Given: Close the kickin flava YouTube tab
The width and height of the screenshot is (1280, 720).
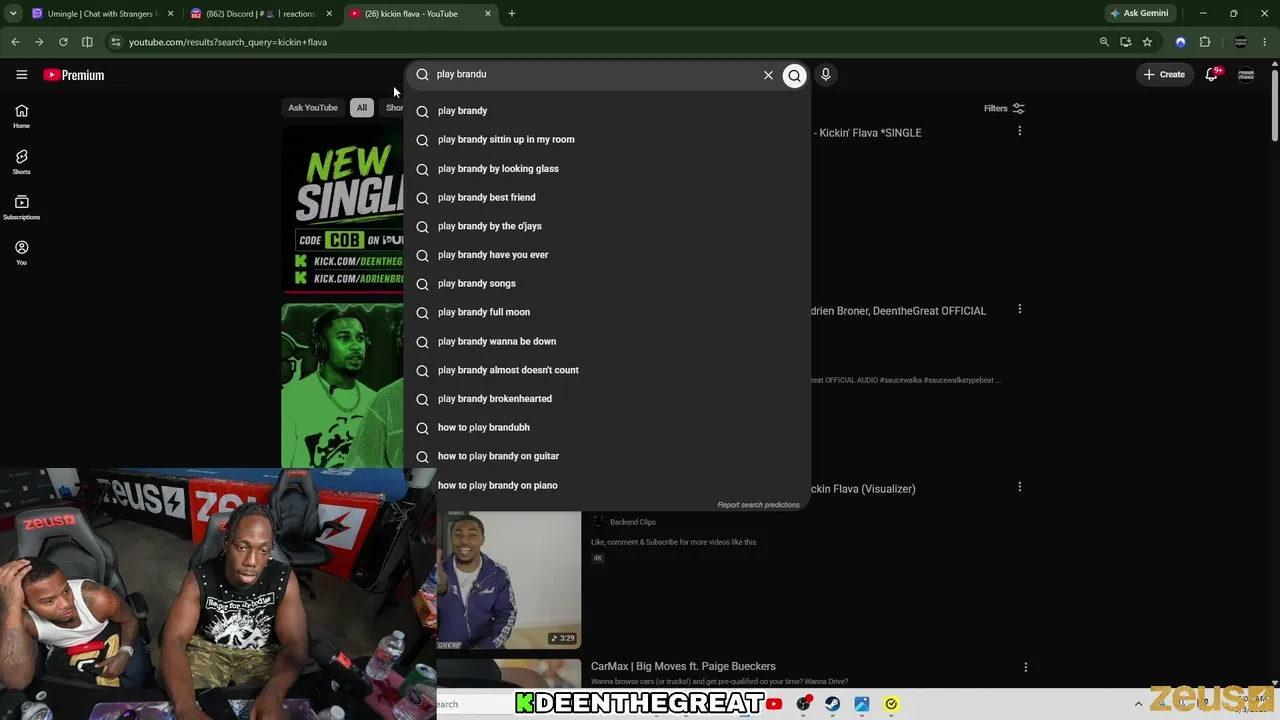Looking at the screenshot, I should pos(488,14).
